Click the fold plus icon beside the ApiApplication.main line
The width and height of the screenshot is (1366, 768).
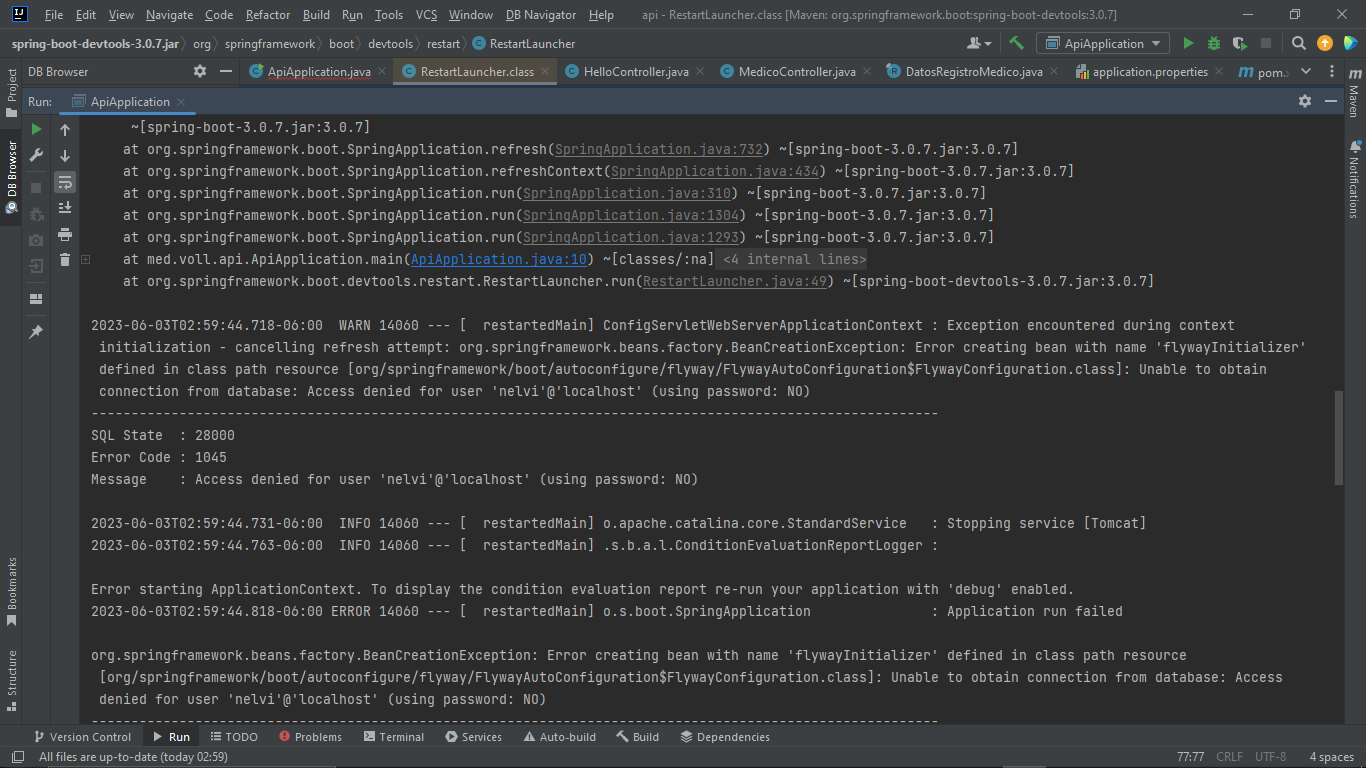(x=86, y=259)
